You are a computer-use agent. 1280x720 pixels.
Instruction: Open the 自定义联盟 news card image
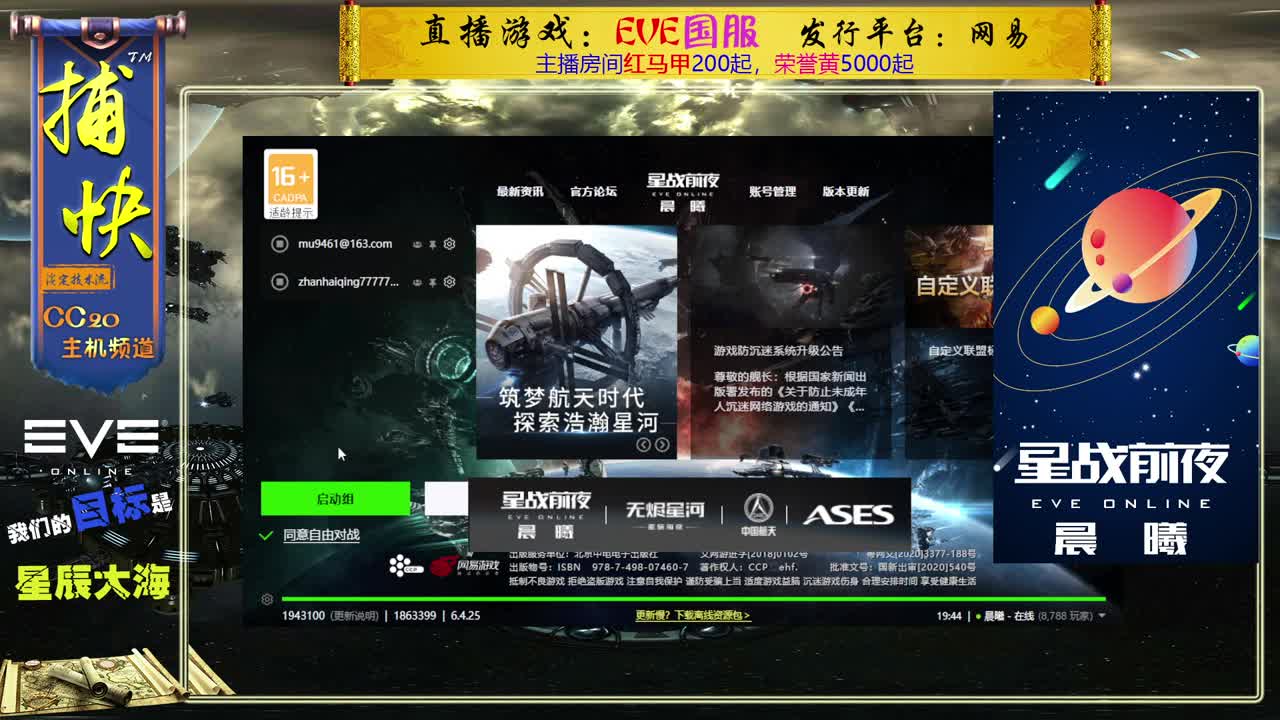coord(949,278)
